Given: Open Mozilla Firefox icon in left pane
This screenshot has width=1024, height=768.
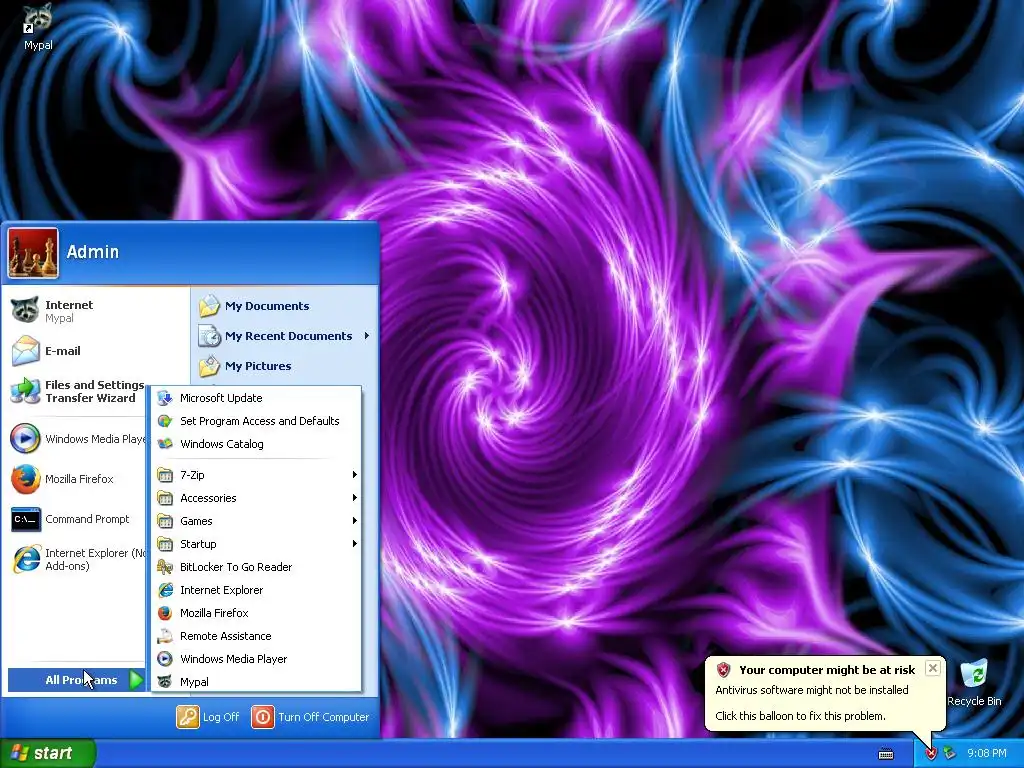Looking at the screenshot, I should [x=25, y=479].
